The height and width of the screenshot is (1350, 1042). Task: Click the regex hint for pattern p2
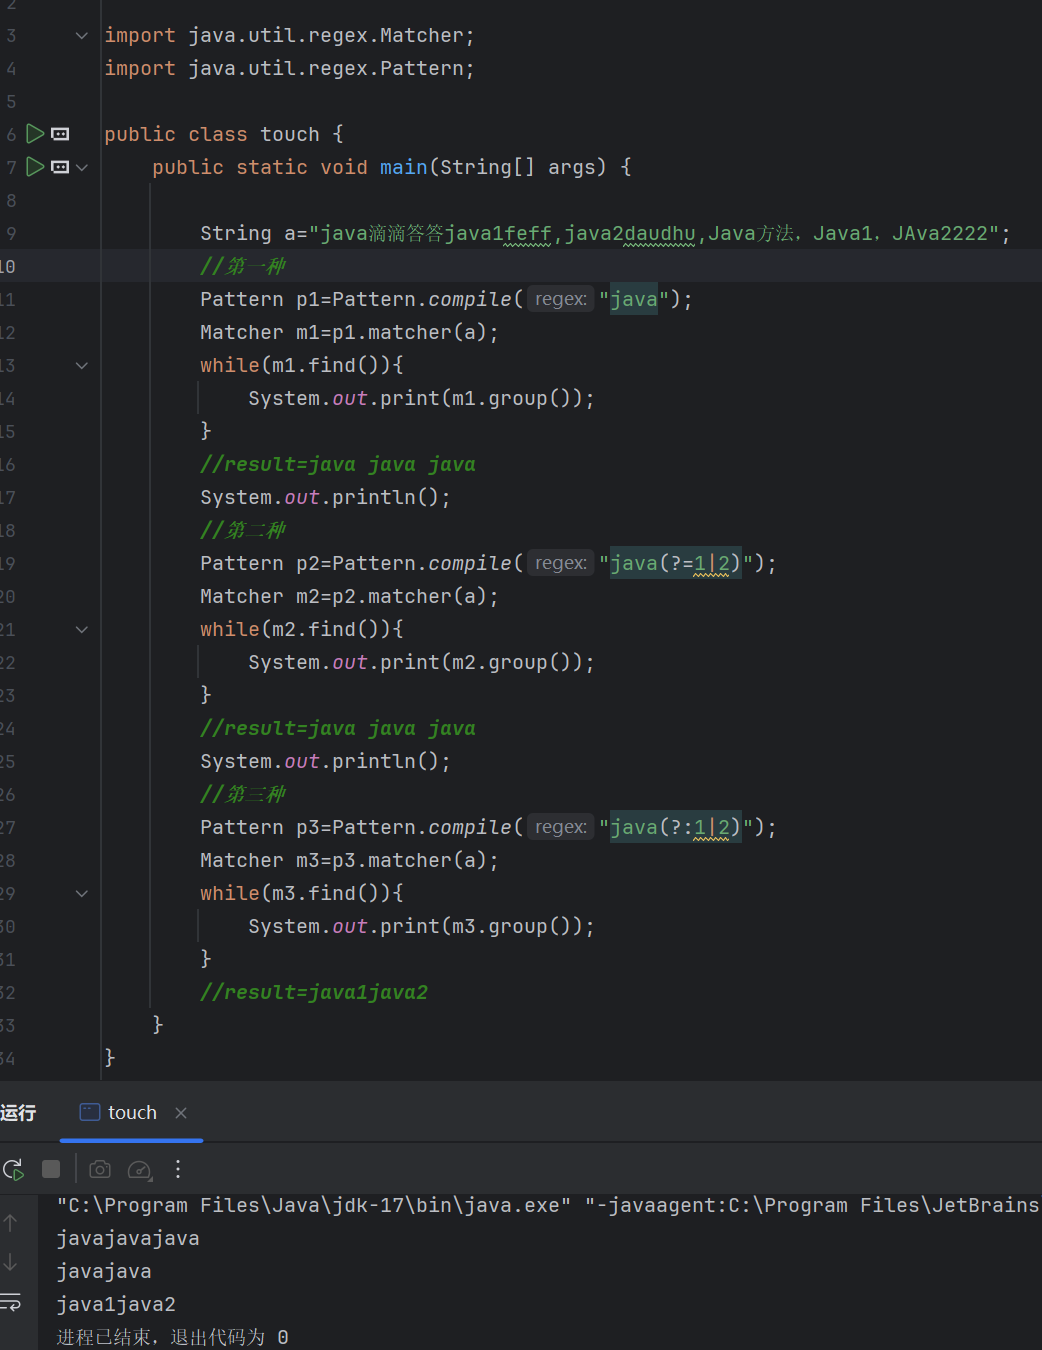561,563
